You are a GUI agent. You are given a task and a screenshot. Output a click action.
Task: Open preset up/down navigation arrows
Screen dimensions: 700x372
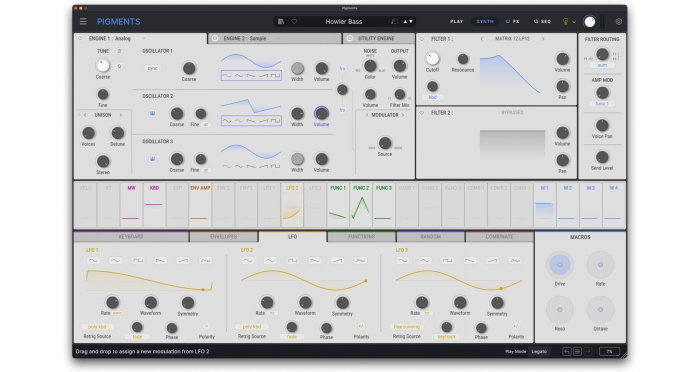[408, 21]
